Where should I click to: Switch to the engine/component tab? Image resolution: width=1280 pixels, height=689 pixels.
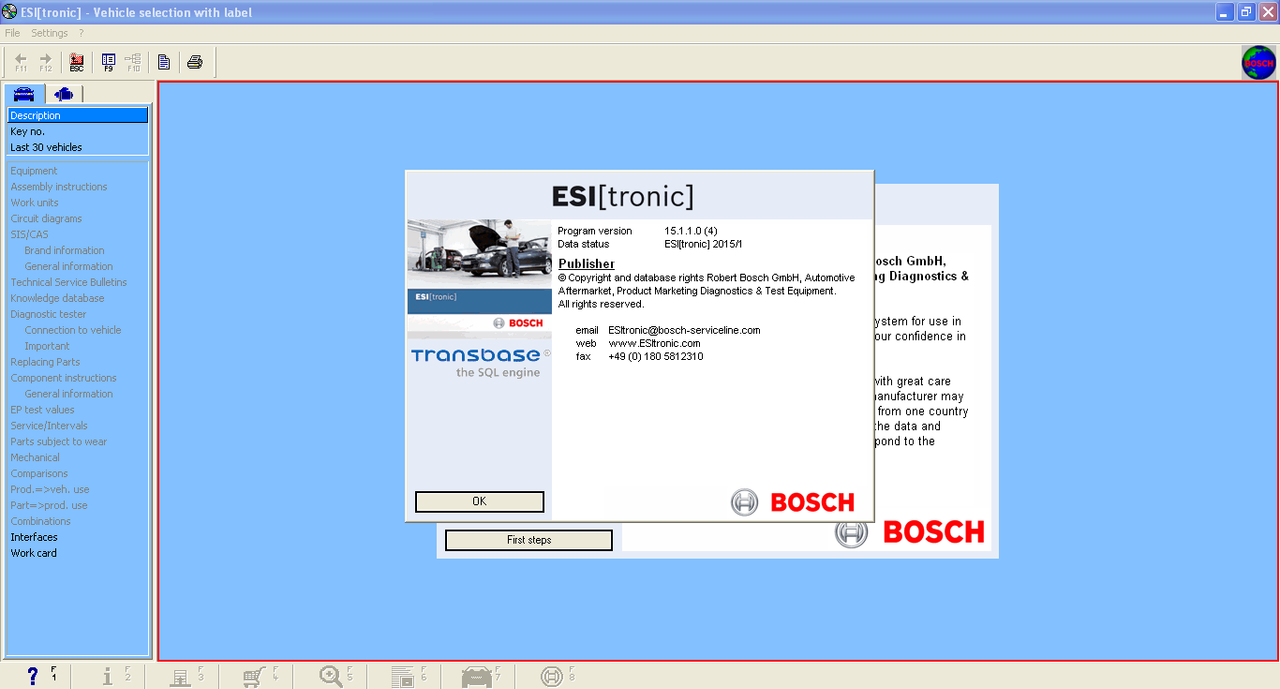64,94
